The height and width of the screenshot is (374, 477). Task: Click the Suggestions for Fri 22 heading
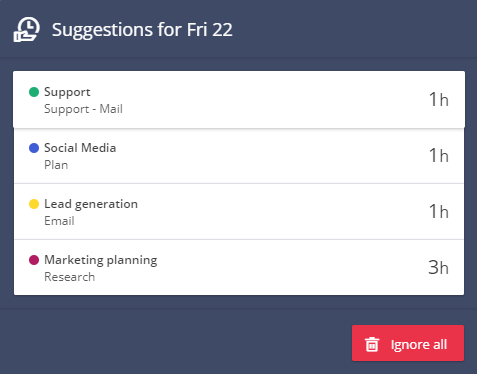(x=142, y=30)
